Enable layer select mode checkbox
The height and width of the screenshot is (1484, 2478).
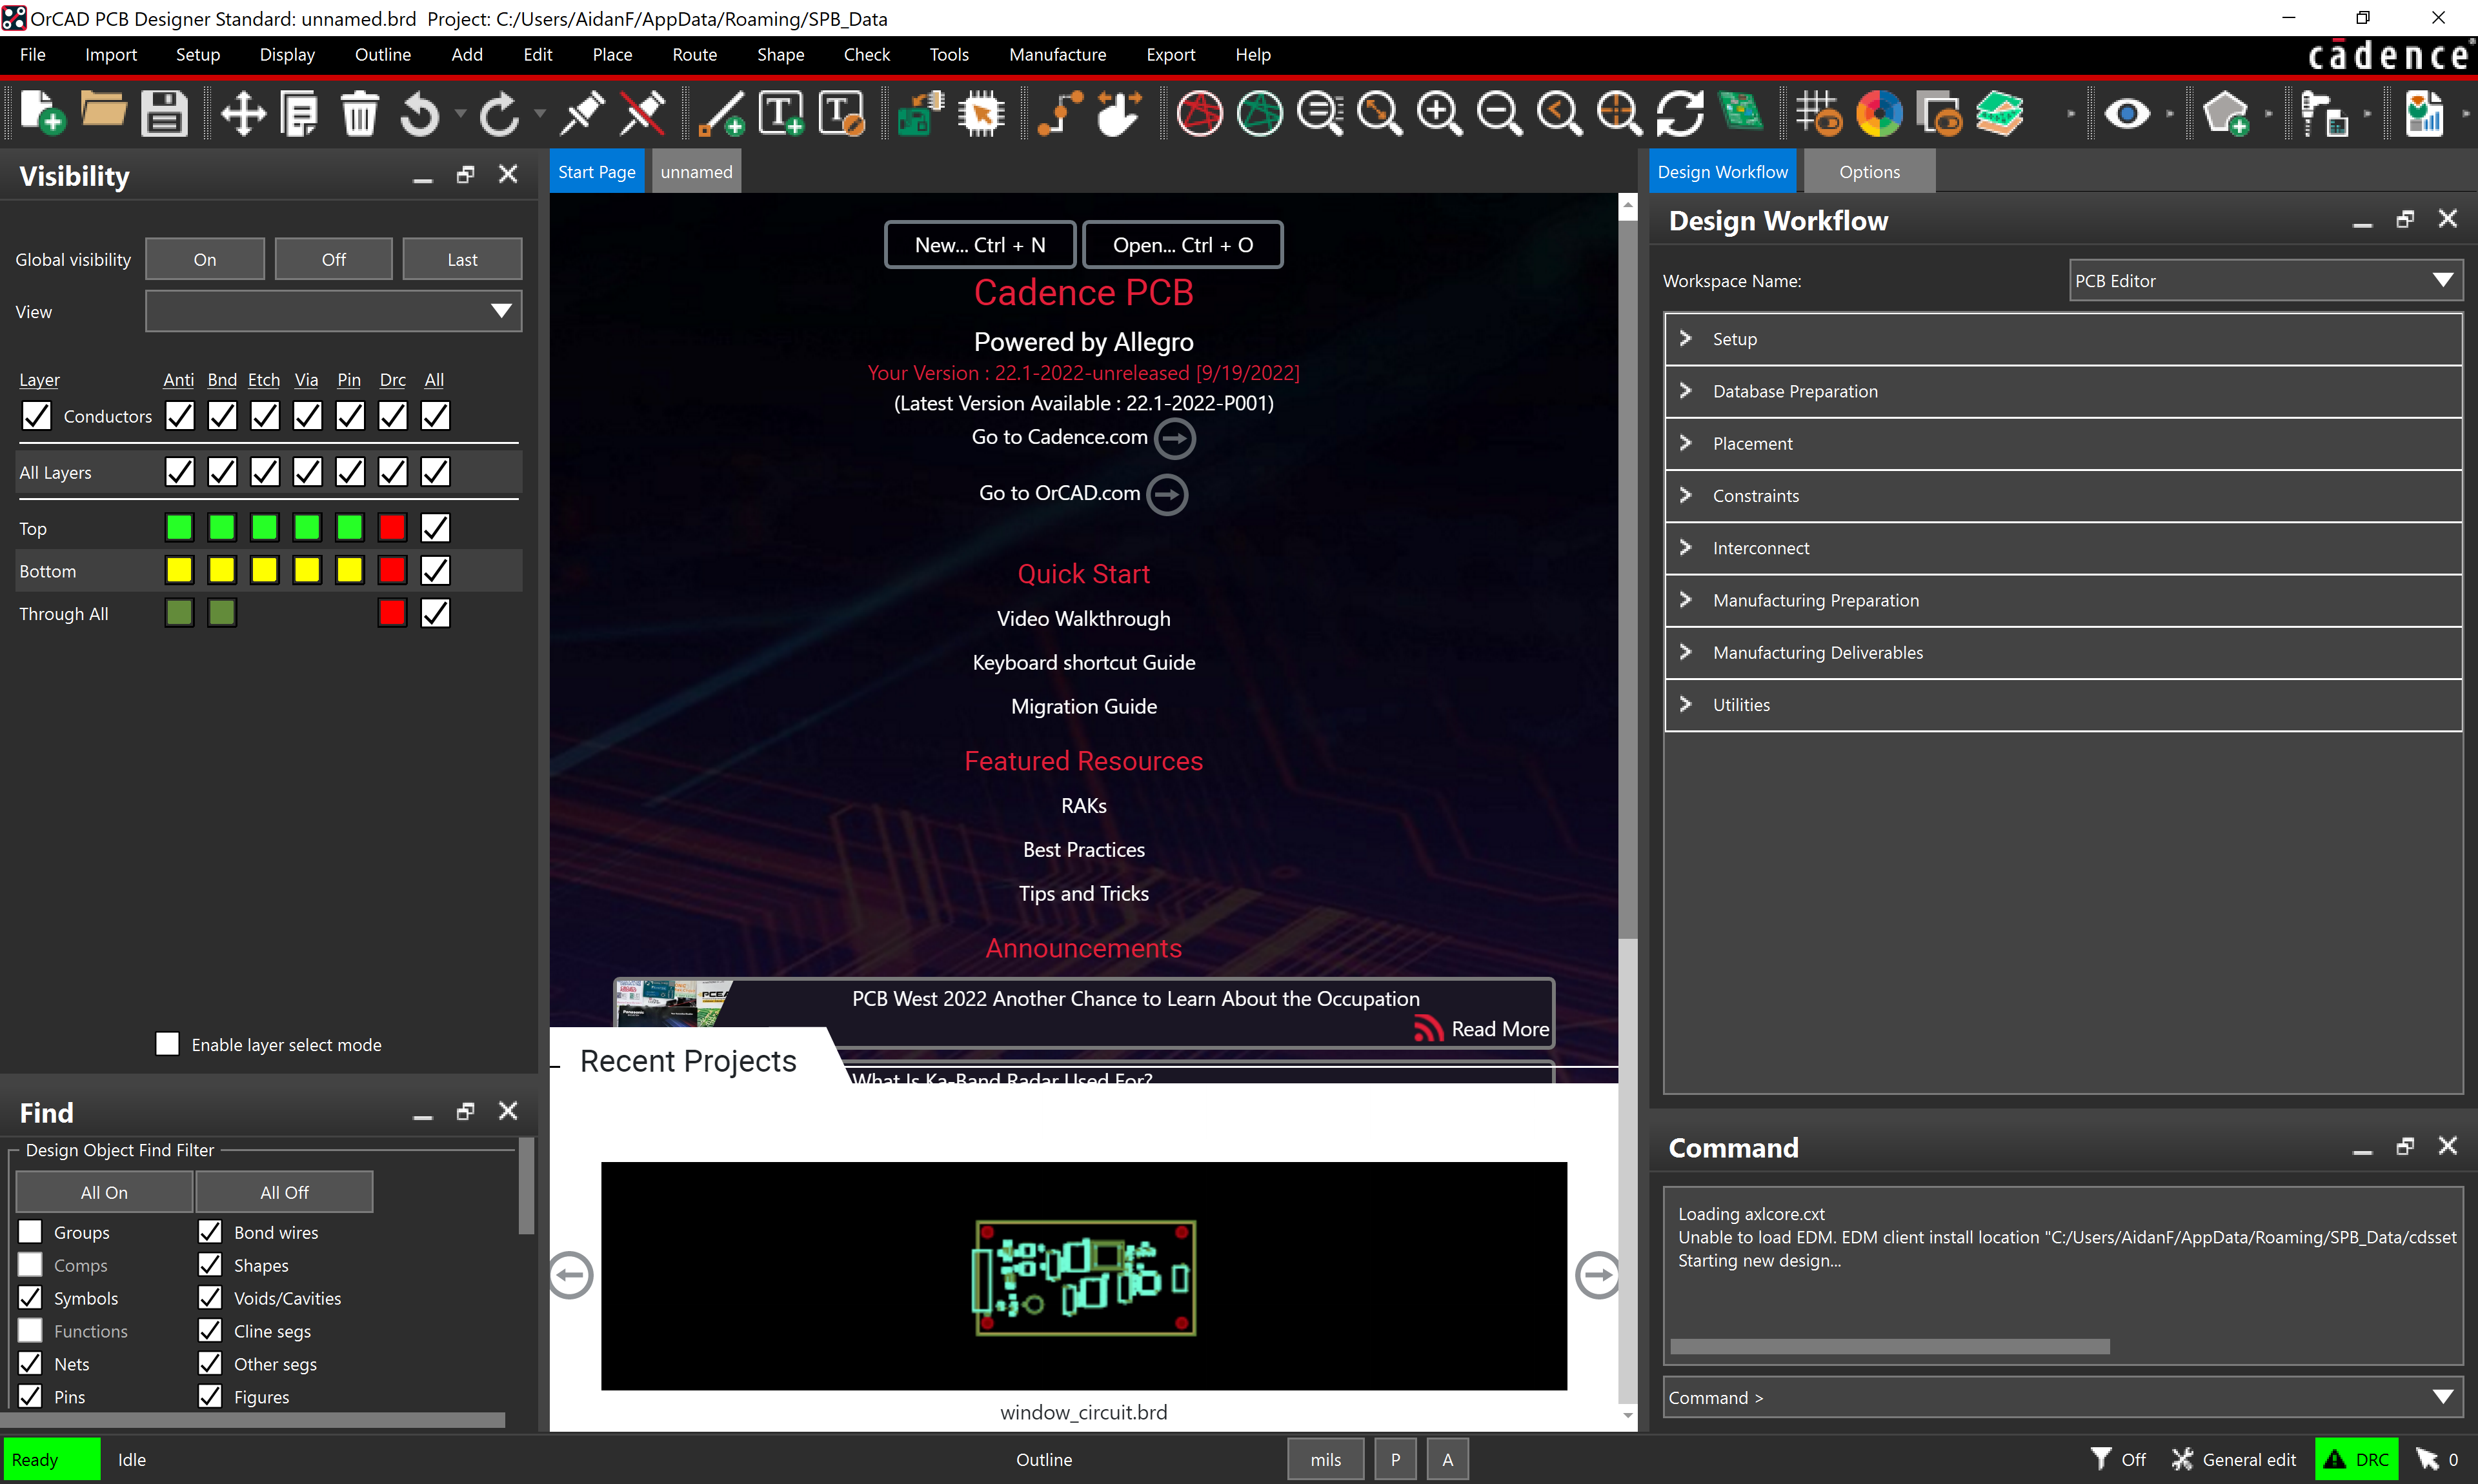(167, 1043)
